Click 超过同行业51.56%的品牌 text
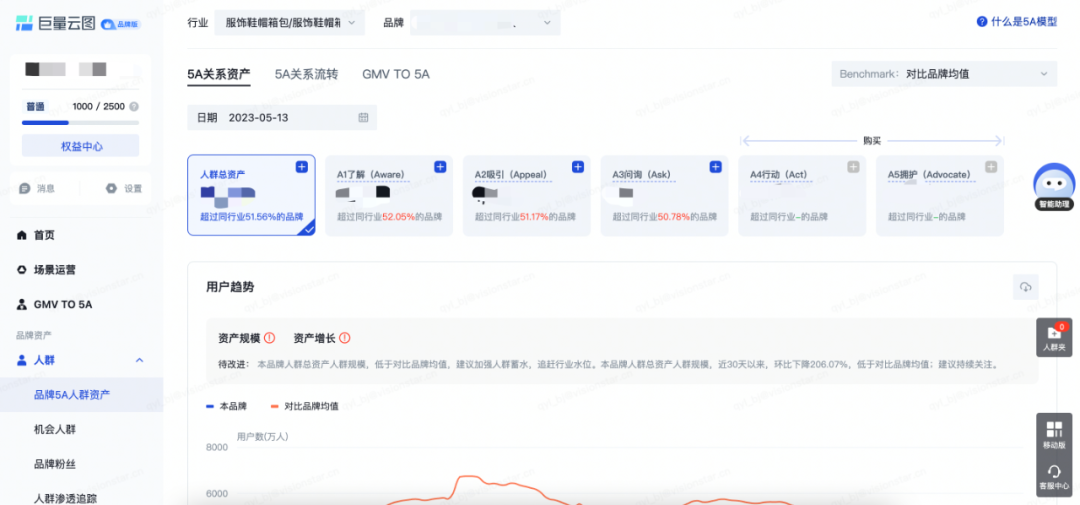 251,216
